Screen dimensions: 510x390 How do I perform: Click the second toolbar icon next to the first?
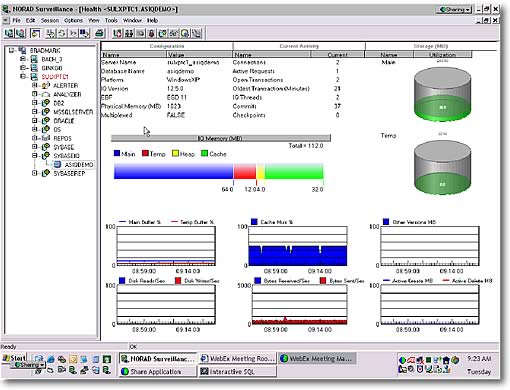(21, 33)
